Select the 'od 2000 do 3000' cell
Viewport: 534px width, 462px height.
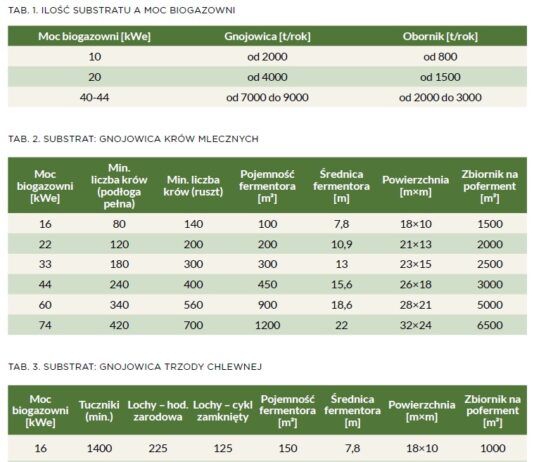440,97
